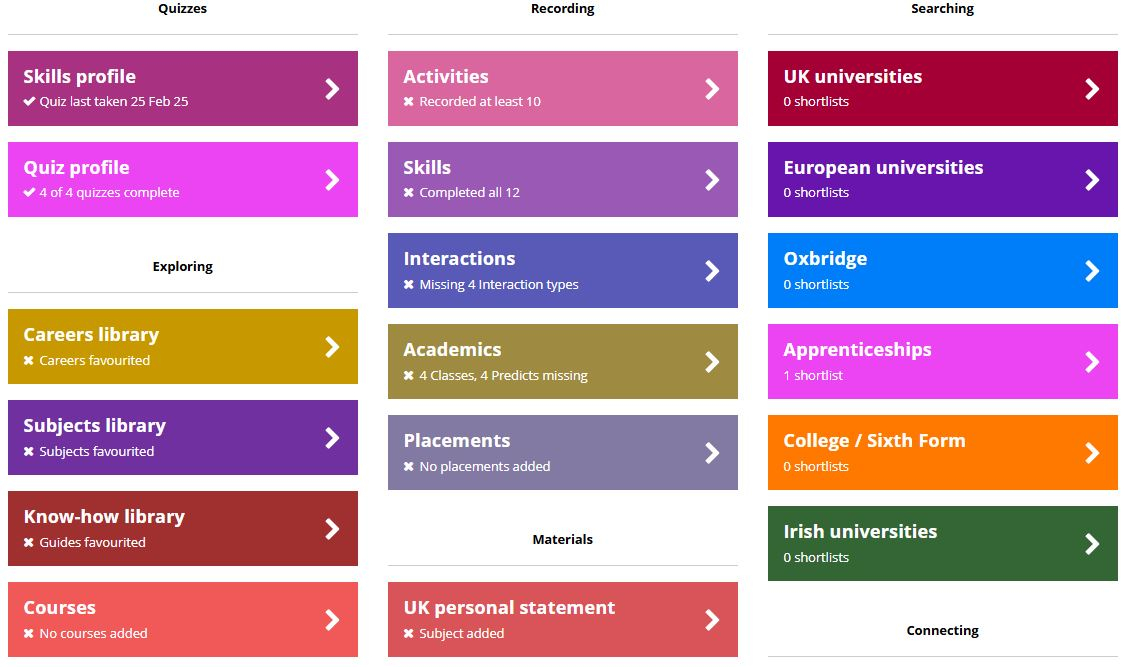Click the cross icon beside No courses added

pos(29,634)
